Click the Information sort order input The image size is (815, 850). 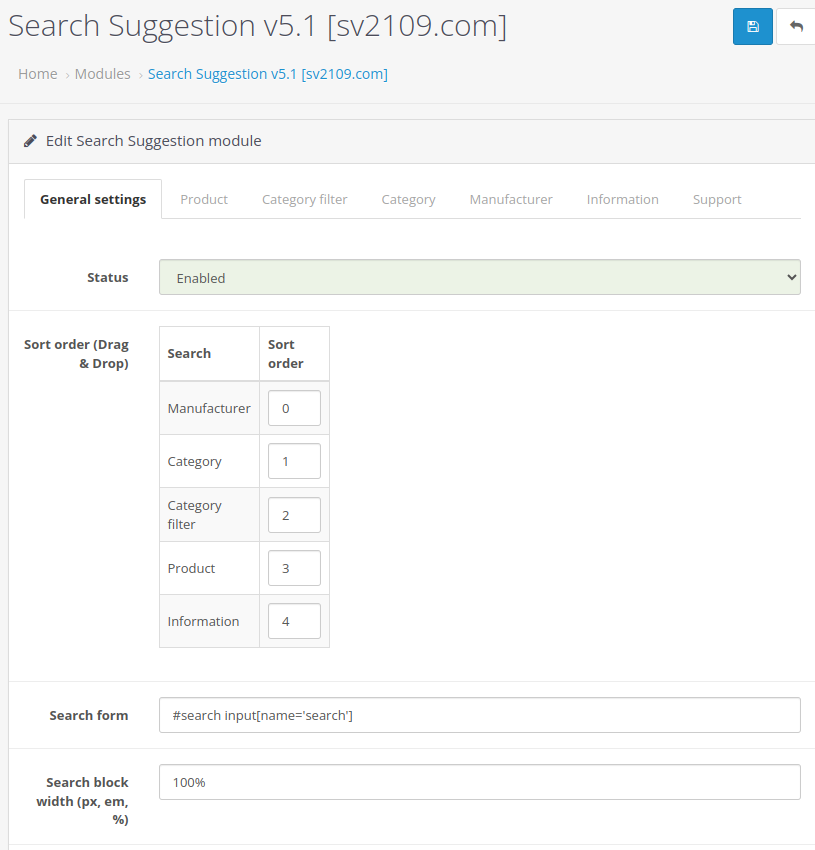point(294,621)
